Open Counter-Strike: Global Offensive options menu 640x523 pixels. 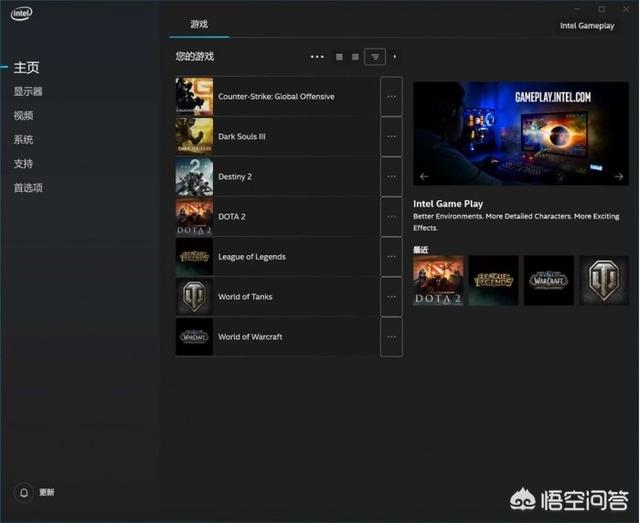click(391, 96)
